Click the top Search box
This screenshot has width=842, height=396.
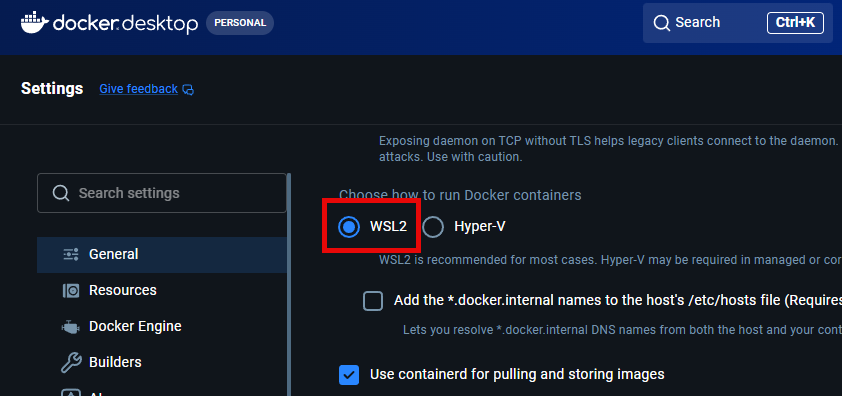pos(737,23)
